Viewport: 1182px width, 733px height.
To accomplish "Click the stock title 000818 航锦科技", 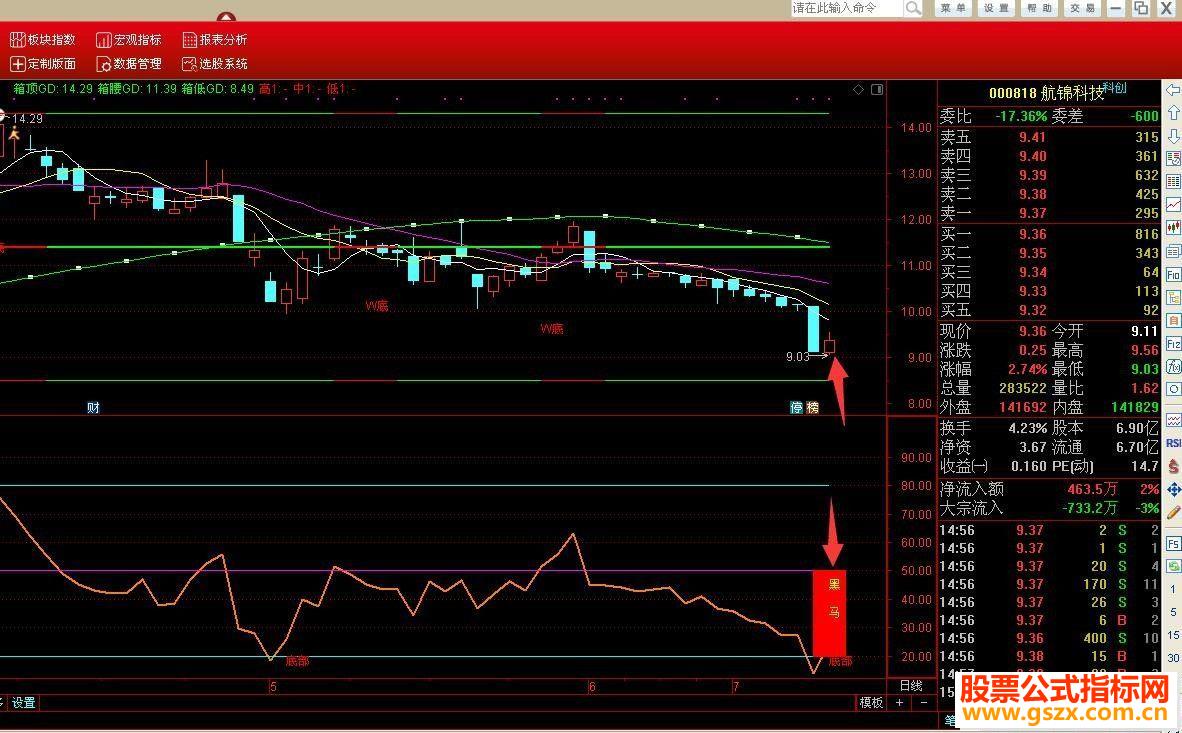I will tap(1046, 94).
